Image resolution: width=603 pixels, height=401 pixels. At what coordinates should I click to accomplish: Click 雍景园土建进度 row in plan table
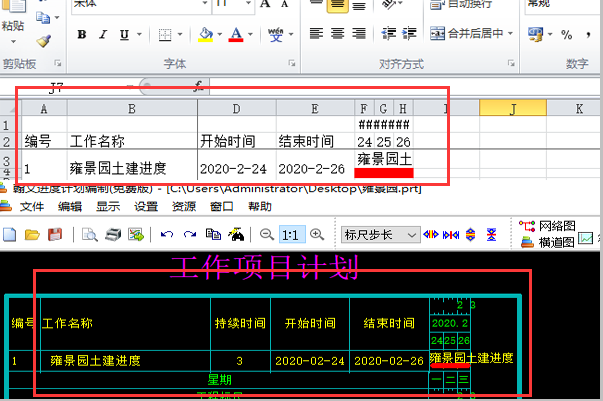click(95, 361)
